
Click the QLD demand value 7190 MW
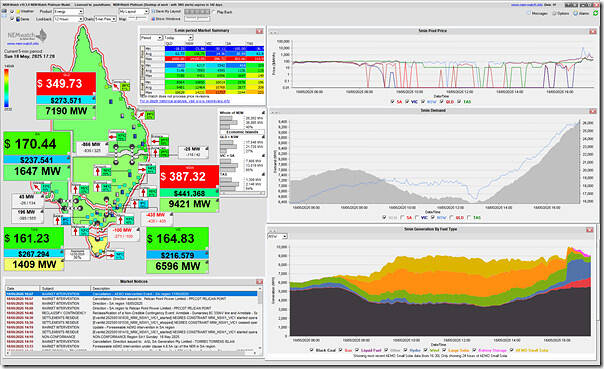click(66, 111)
